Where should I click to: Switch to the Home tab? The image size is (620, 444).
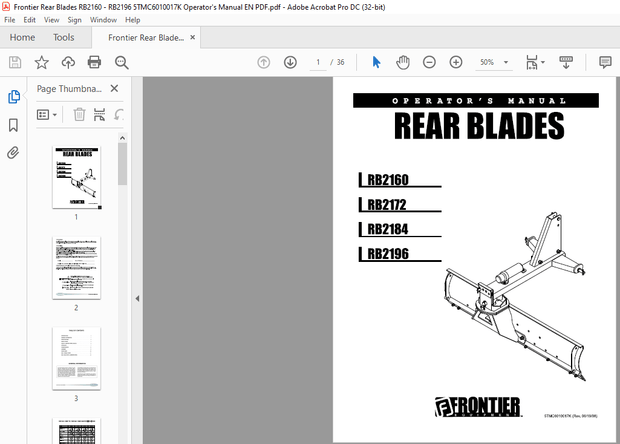22,37
